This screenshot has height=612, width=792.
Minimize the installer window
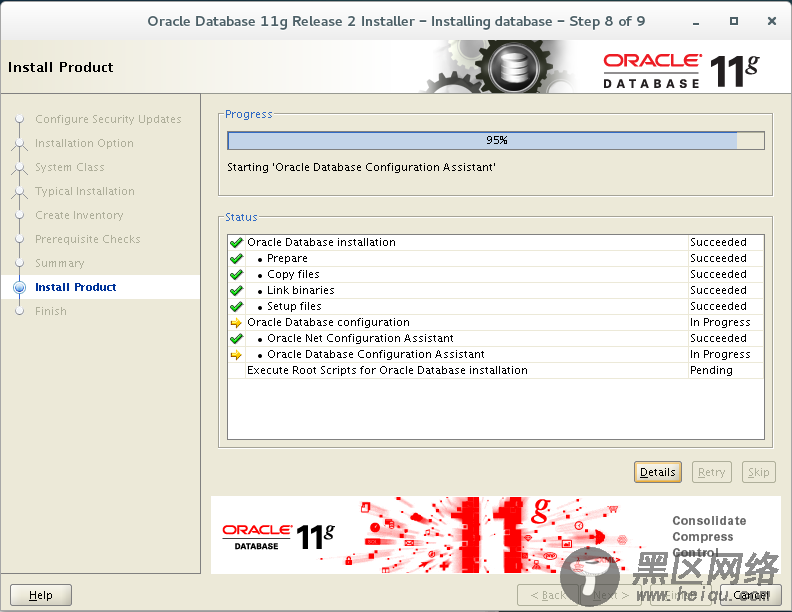coord(696,22)
